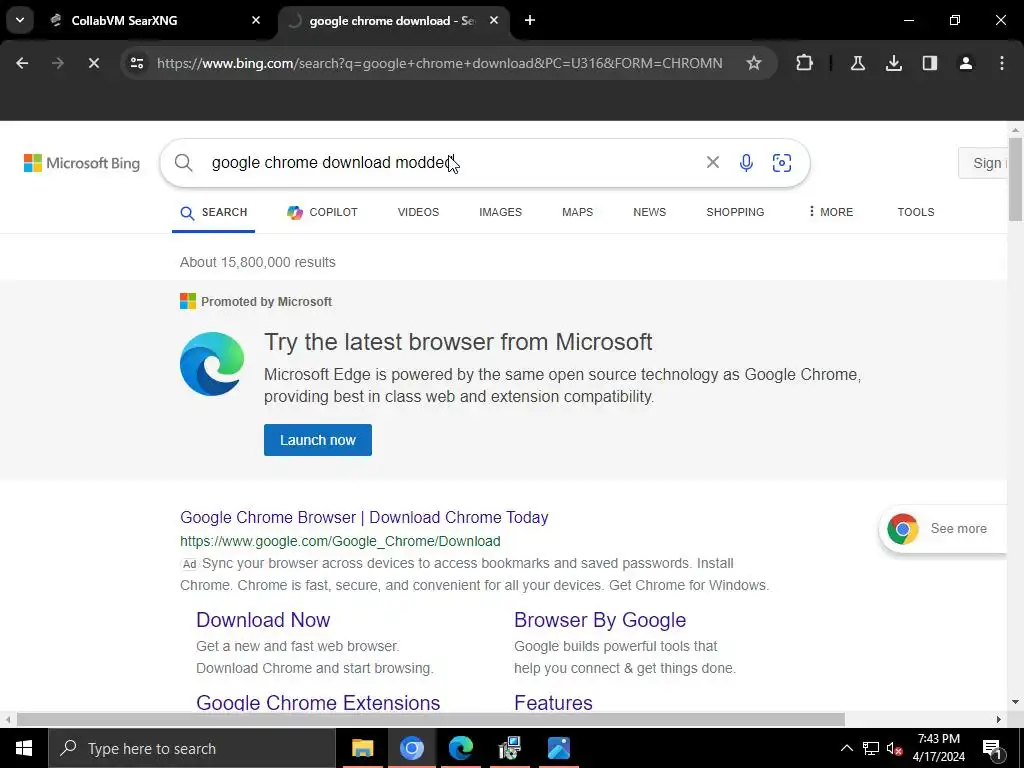Toggle the Chrome side panel
The height and width of the screenshot is (768, 1024).
(x=930, y=63)
